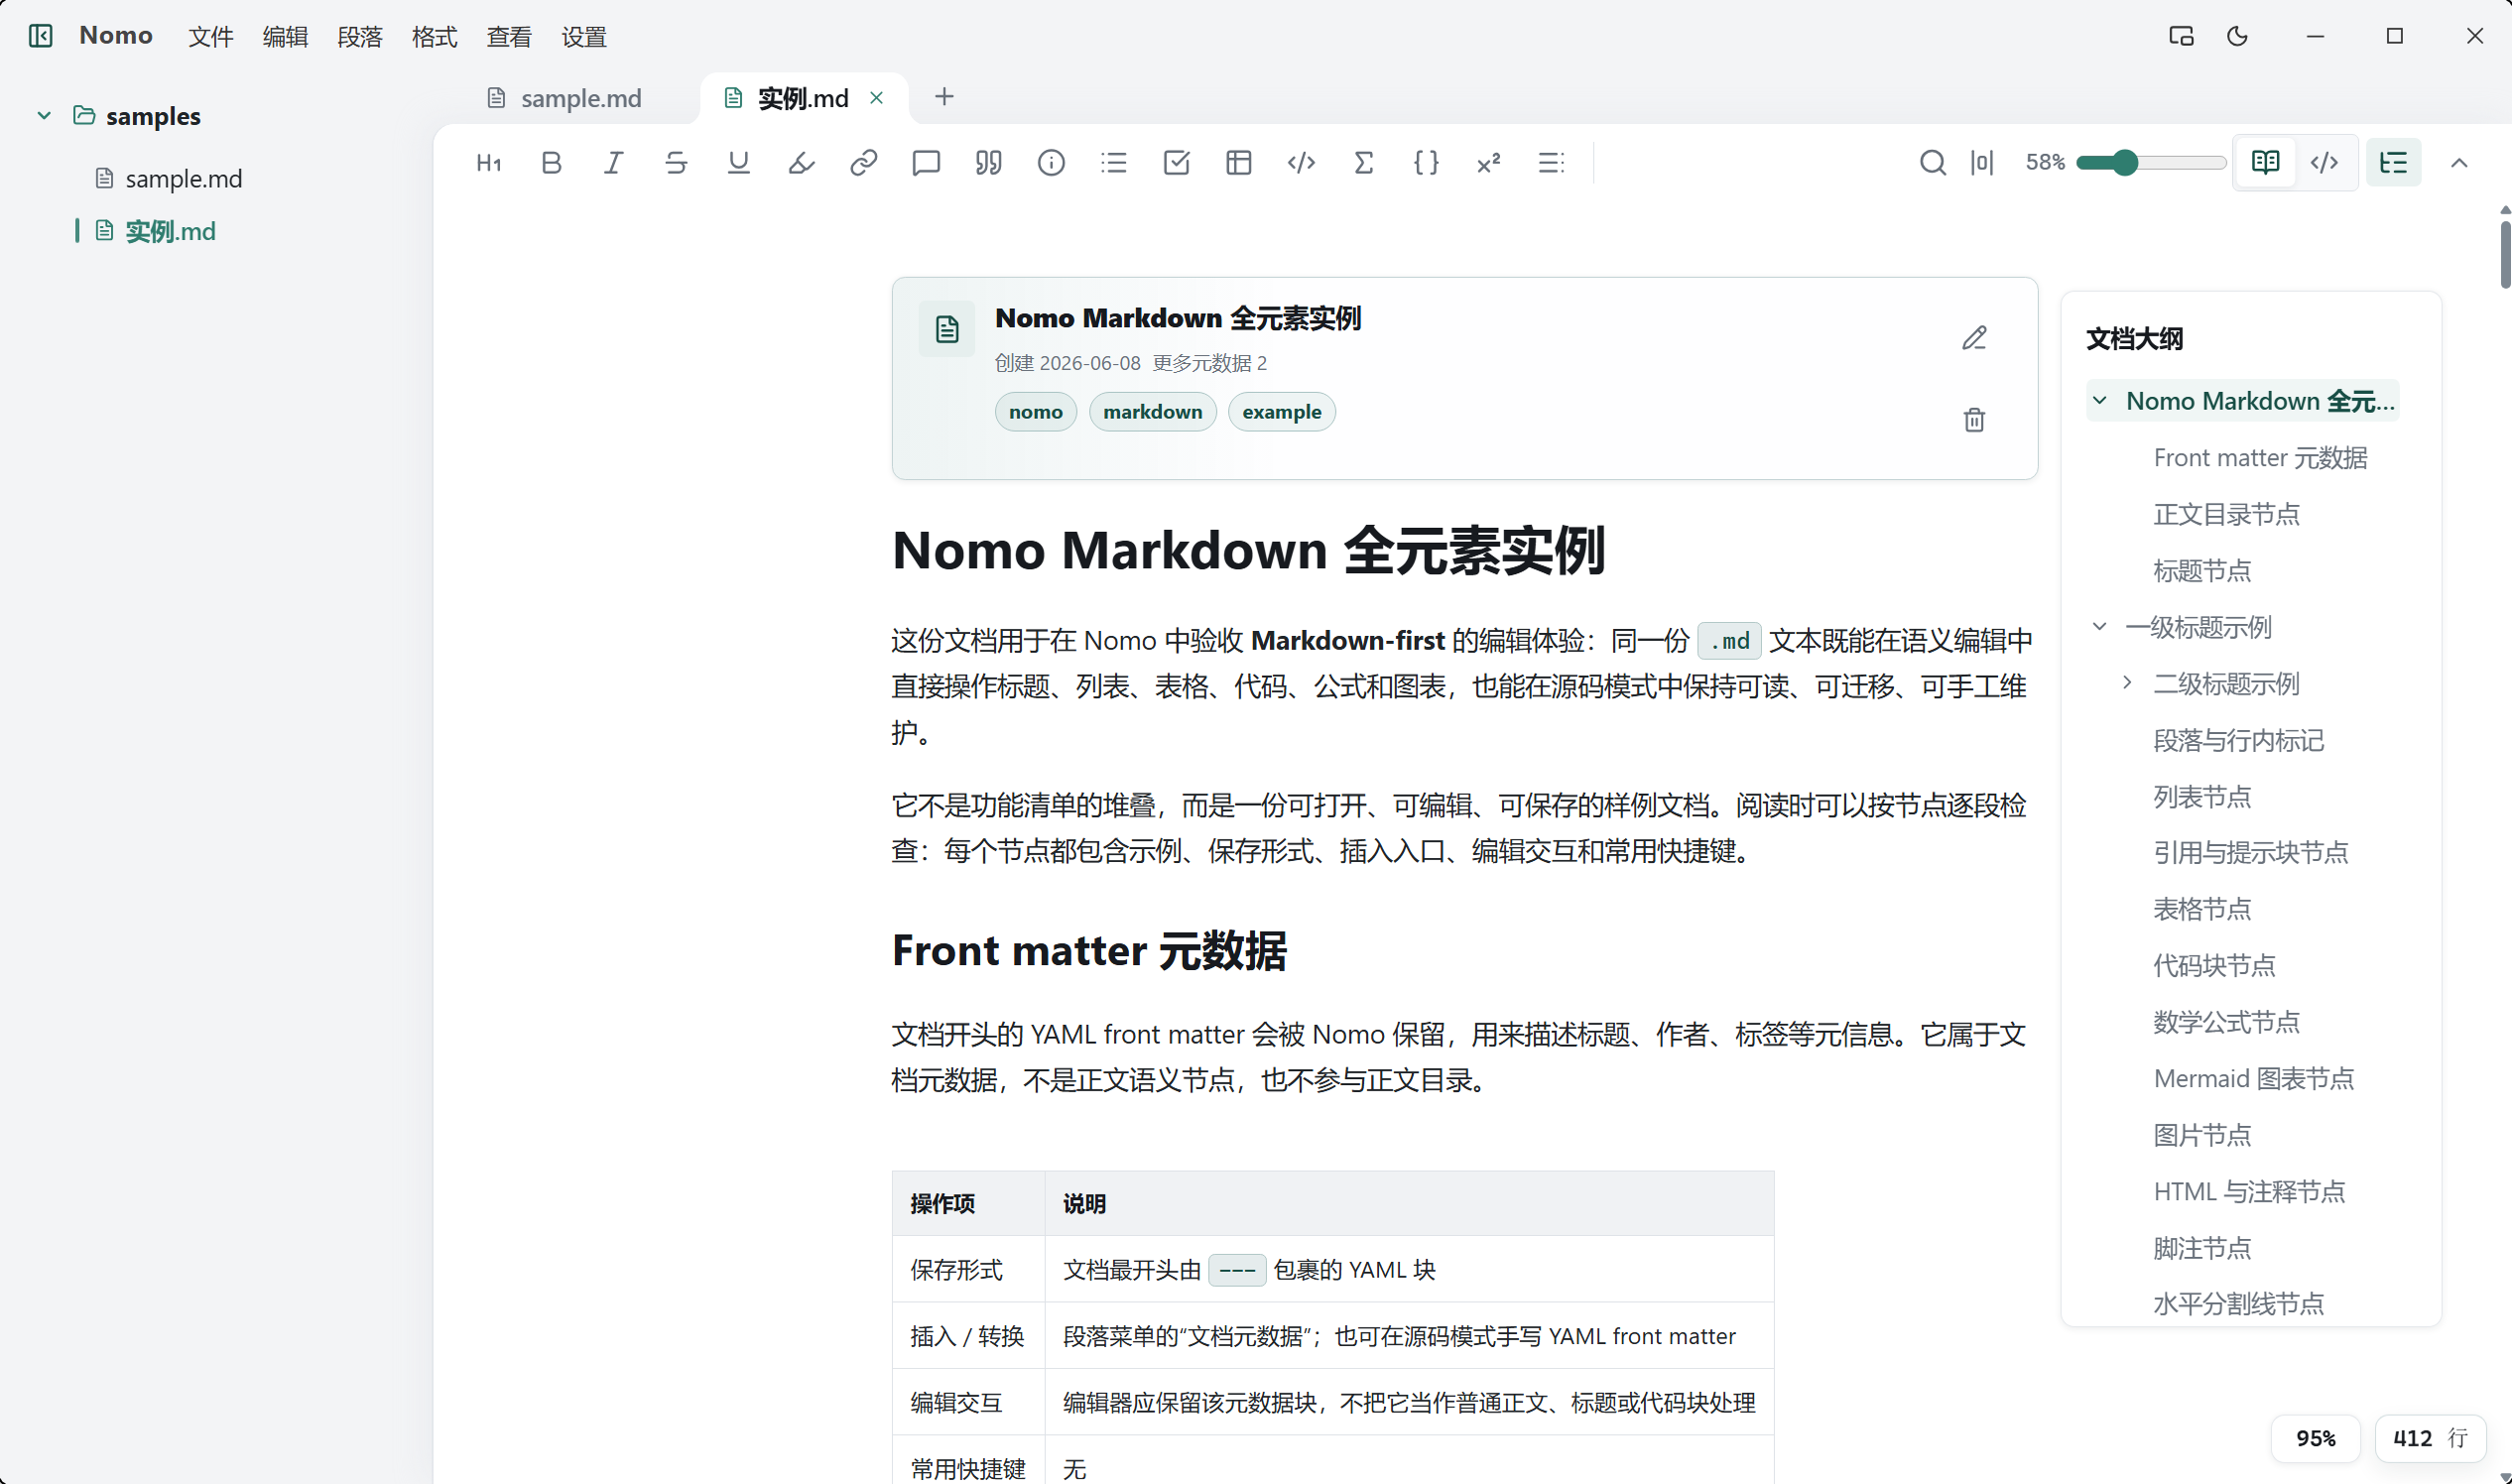
Task: Jump to 表格节点 in outline
Action: pyautogui.click(x=2202, y=909)
